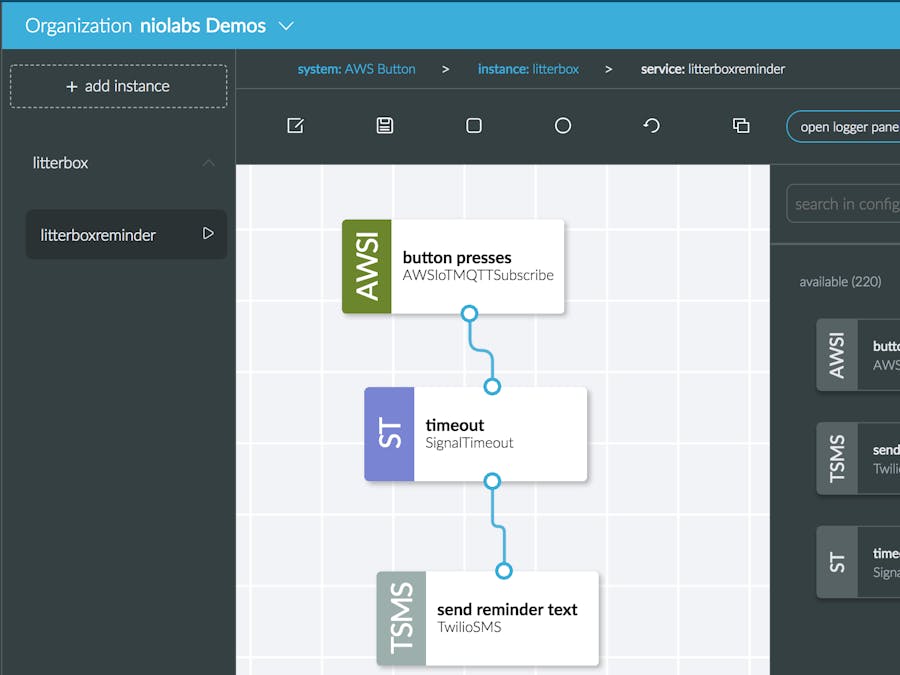The image size is (900, 675).
Task: Click output connector of button presses block
Action: (x=470, y=313)
